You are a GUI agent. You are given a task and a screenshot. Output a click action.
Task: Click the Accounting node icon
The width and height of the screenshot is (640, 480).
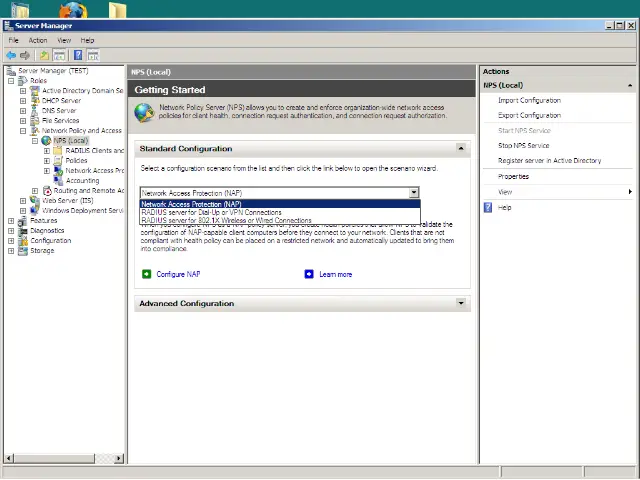pos(58,180)
